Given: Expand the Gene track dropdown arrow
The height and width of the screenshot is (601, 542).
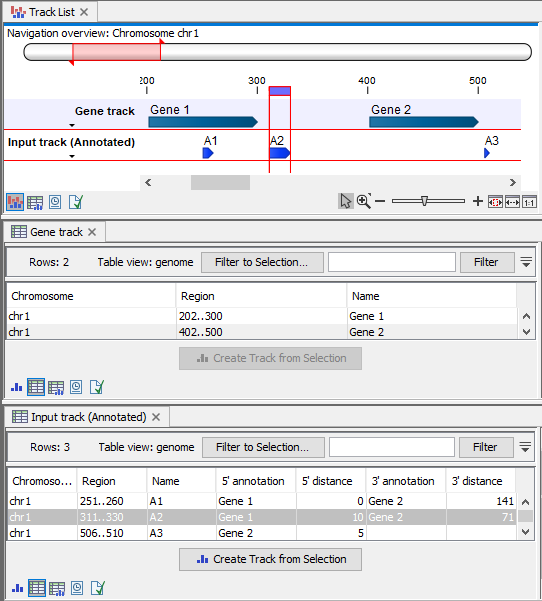Looking at the screenshot, I should click(72, 125).
